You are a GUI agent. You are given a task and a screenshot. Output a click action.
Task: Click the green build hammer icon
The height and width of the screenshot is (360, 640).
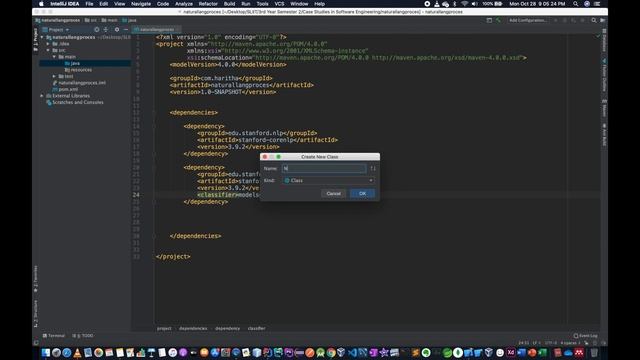coord(498,20)
